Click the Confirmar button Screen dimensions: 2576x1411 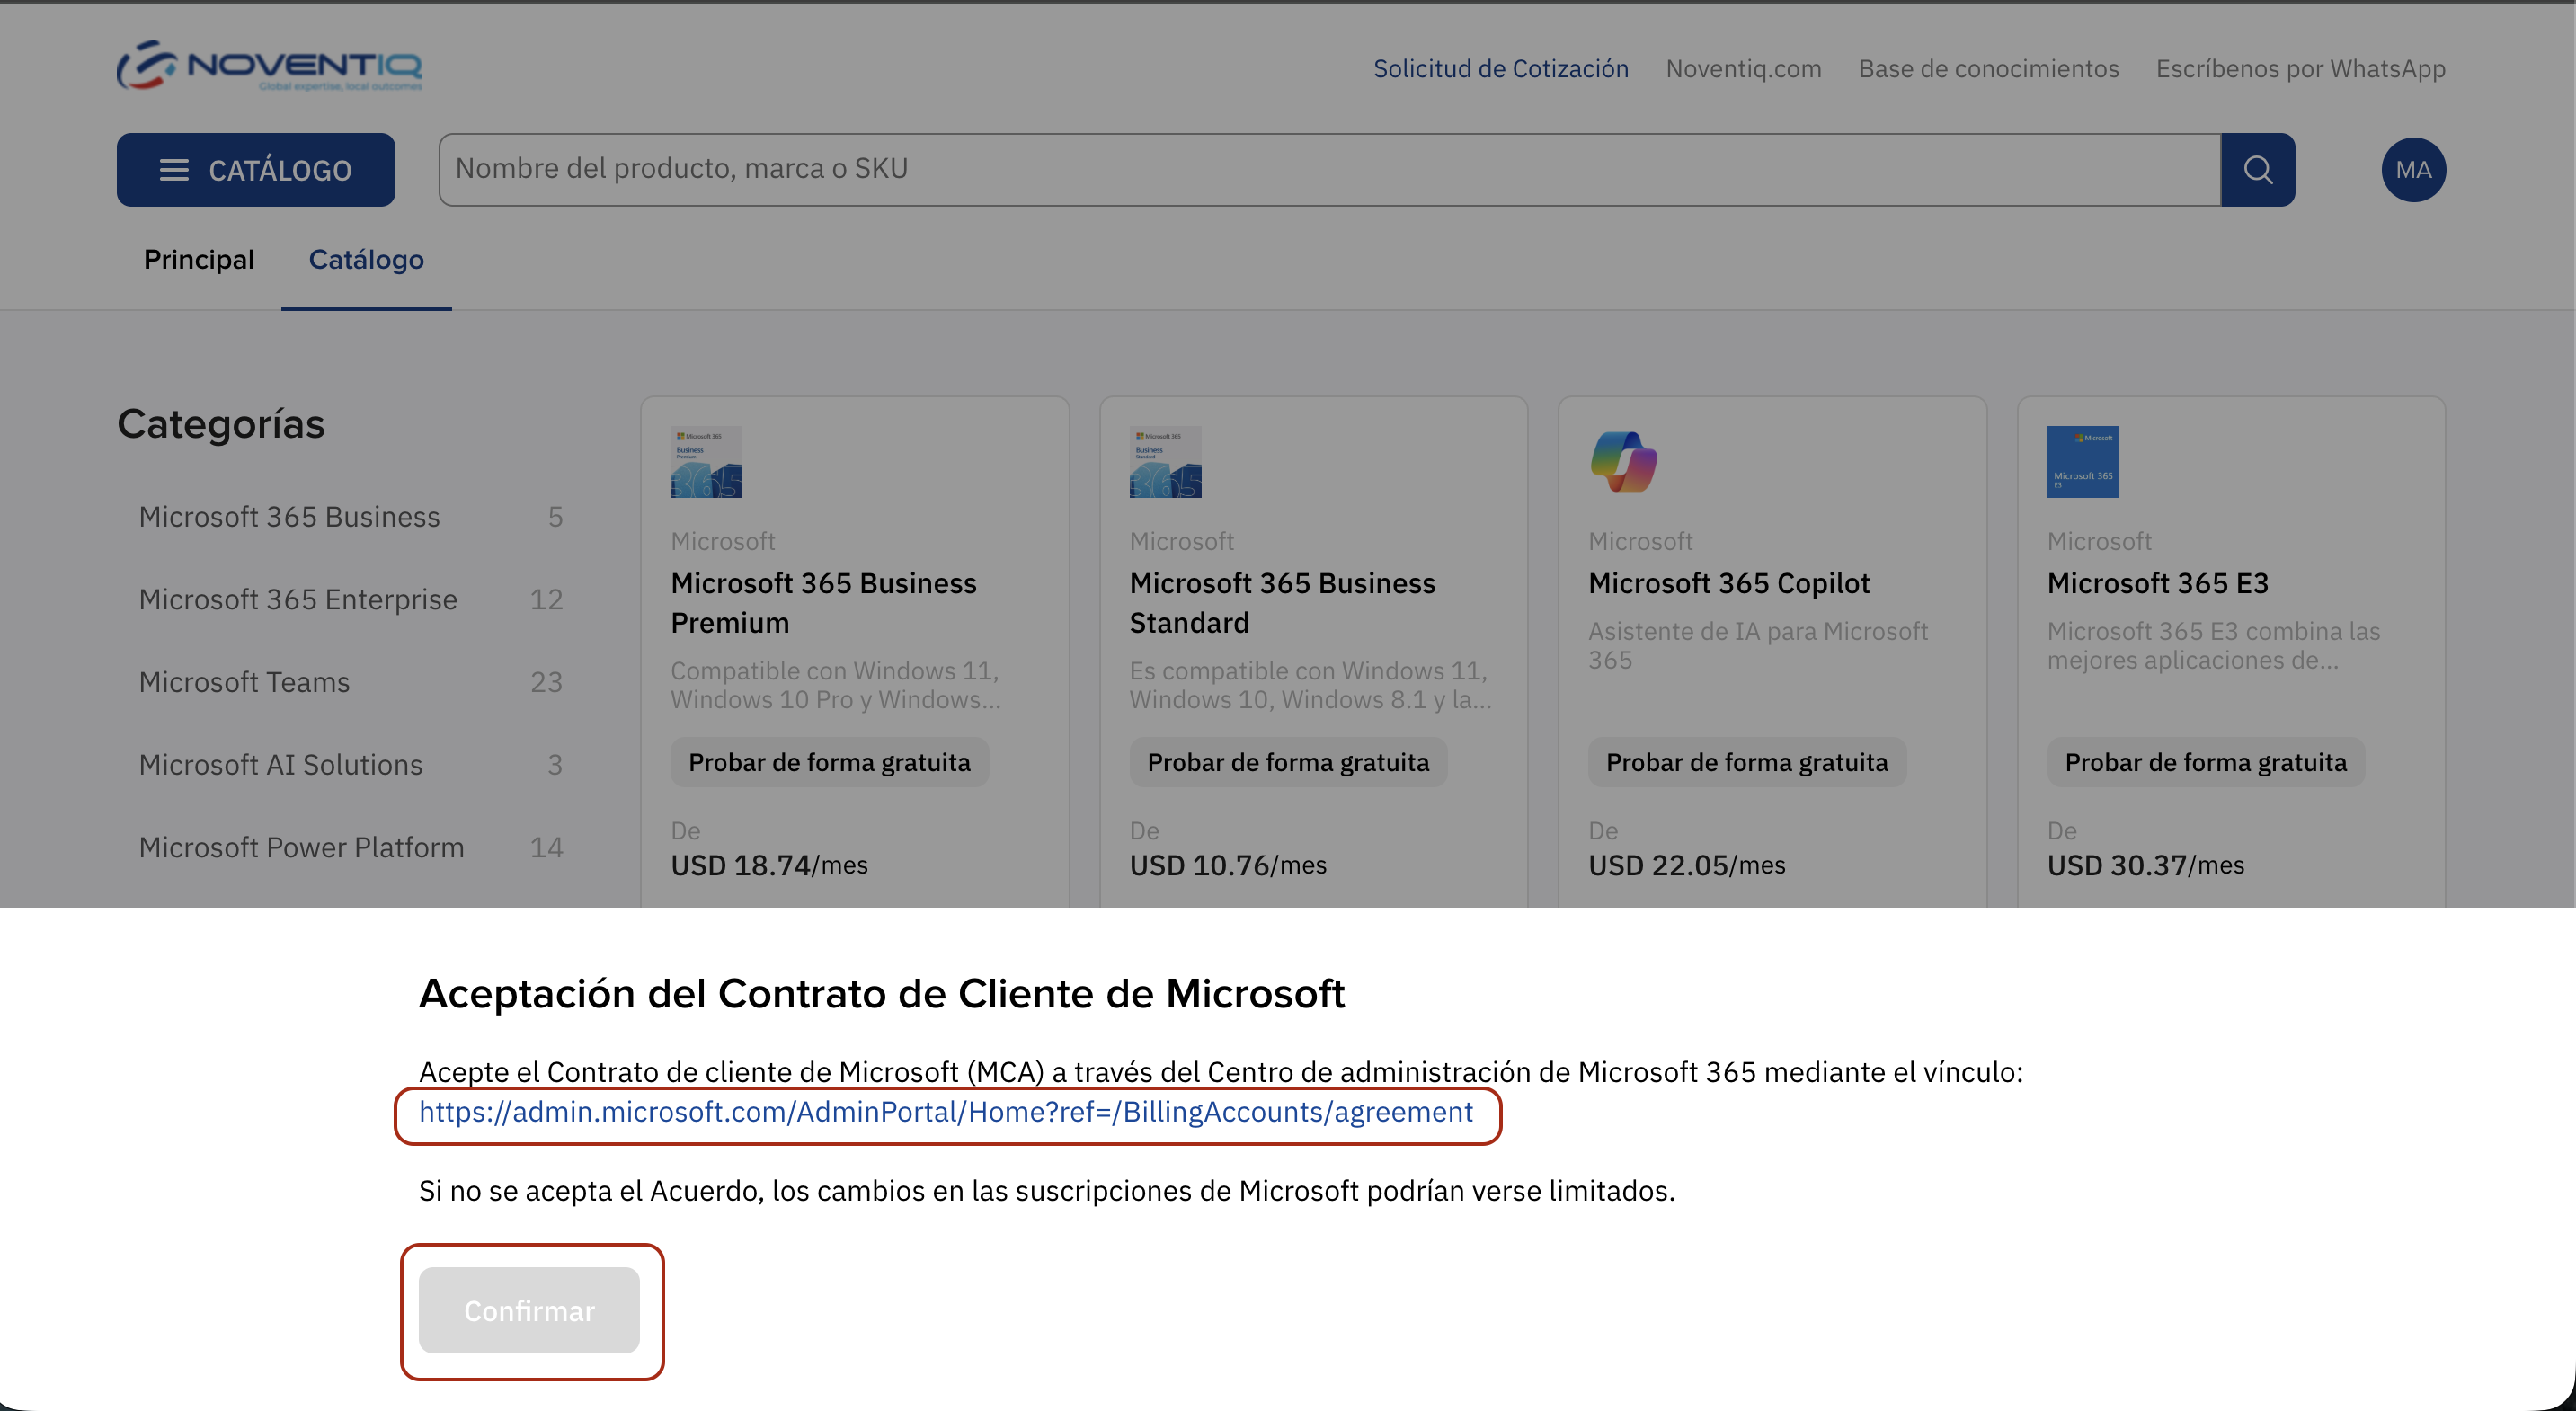coord(529,1310)
